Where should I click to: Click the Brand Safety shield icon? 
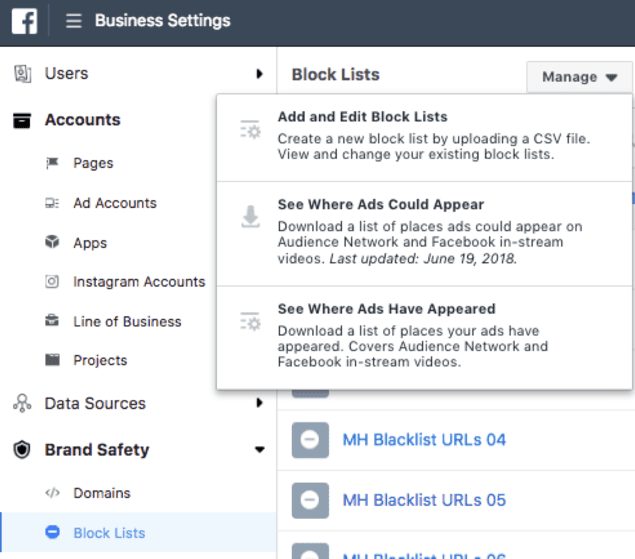tap(22, 450)
